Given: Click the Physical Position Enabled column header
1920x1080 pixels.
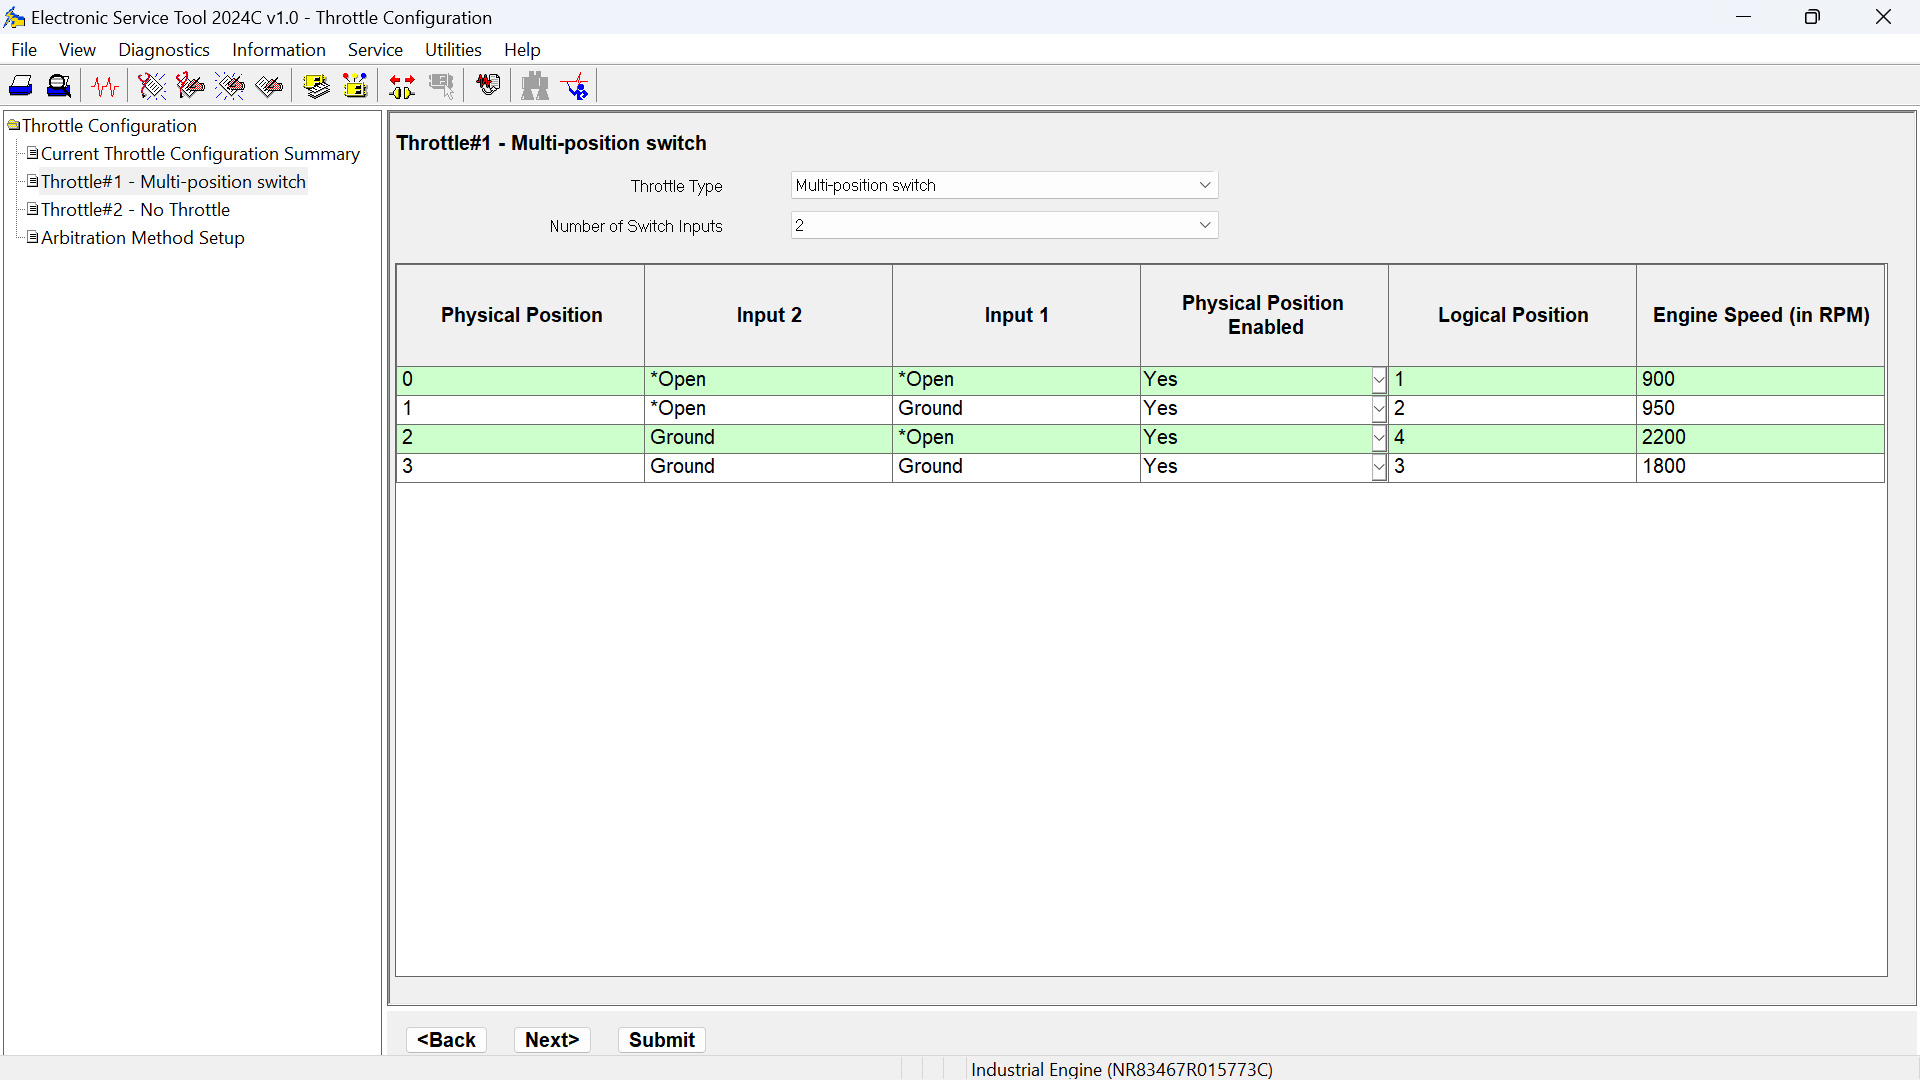Looking at the screenshot, I should 1264,315.
